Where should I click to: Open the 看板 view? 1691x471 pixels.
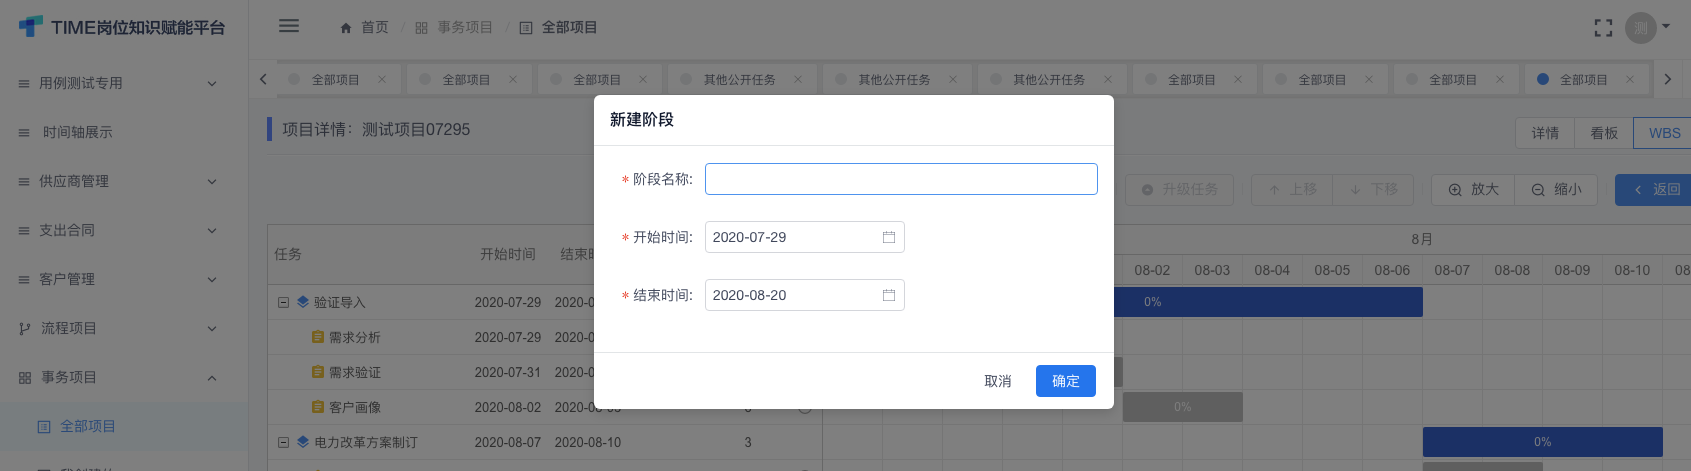[x=1604, y=133]
